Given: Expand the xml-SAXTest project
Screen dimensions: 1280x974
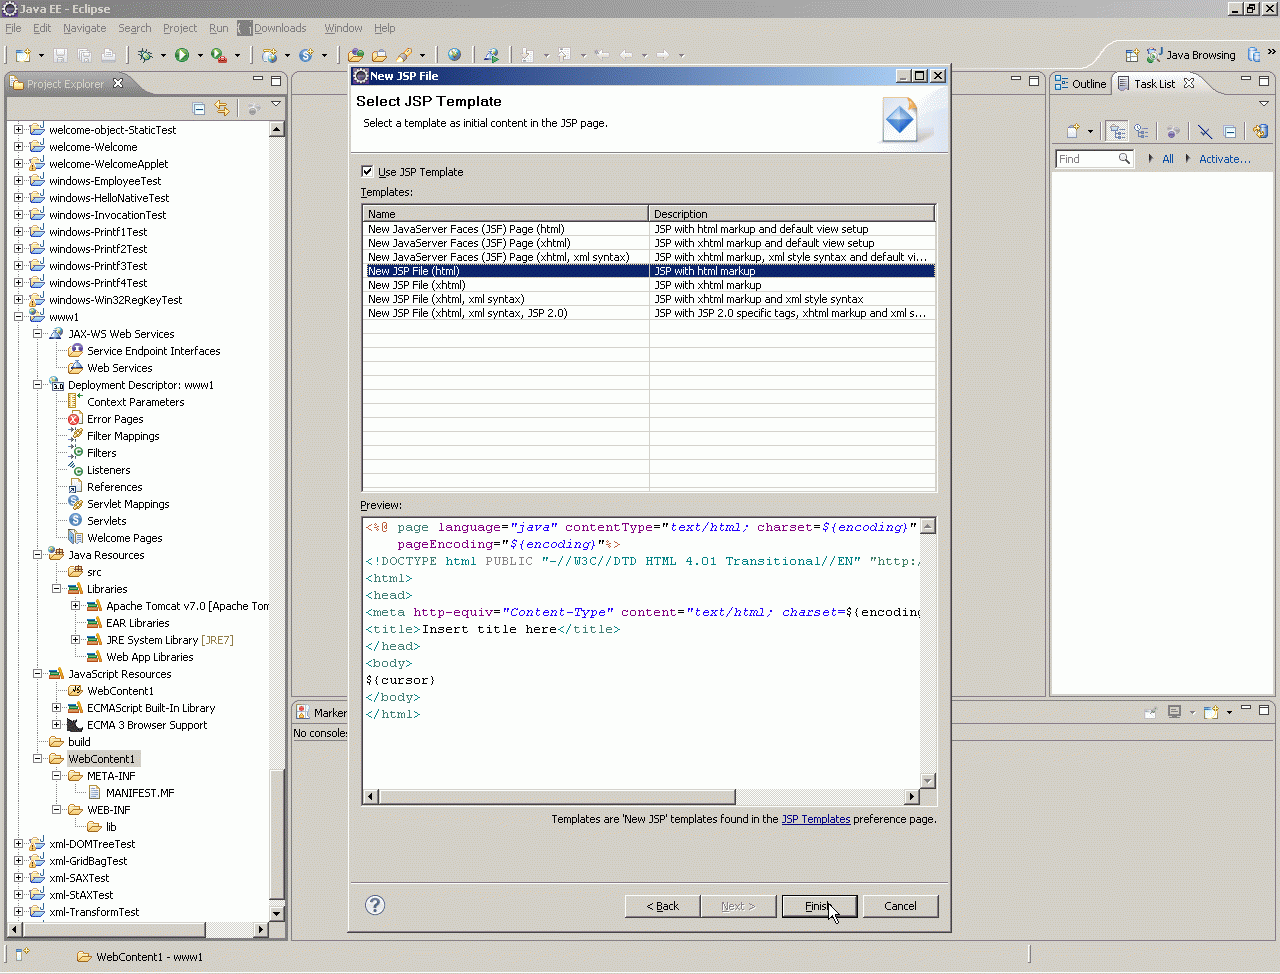Looking at the screenshot, I should tap(18, 878).
